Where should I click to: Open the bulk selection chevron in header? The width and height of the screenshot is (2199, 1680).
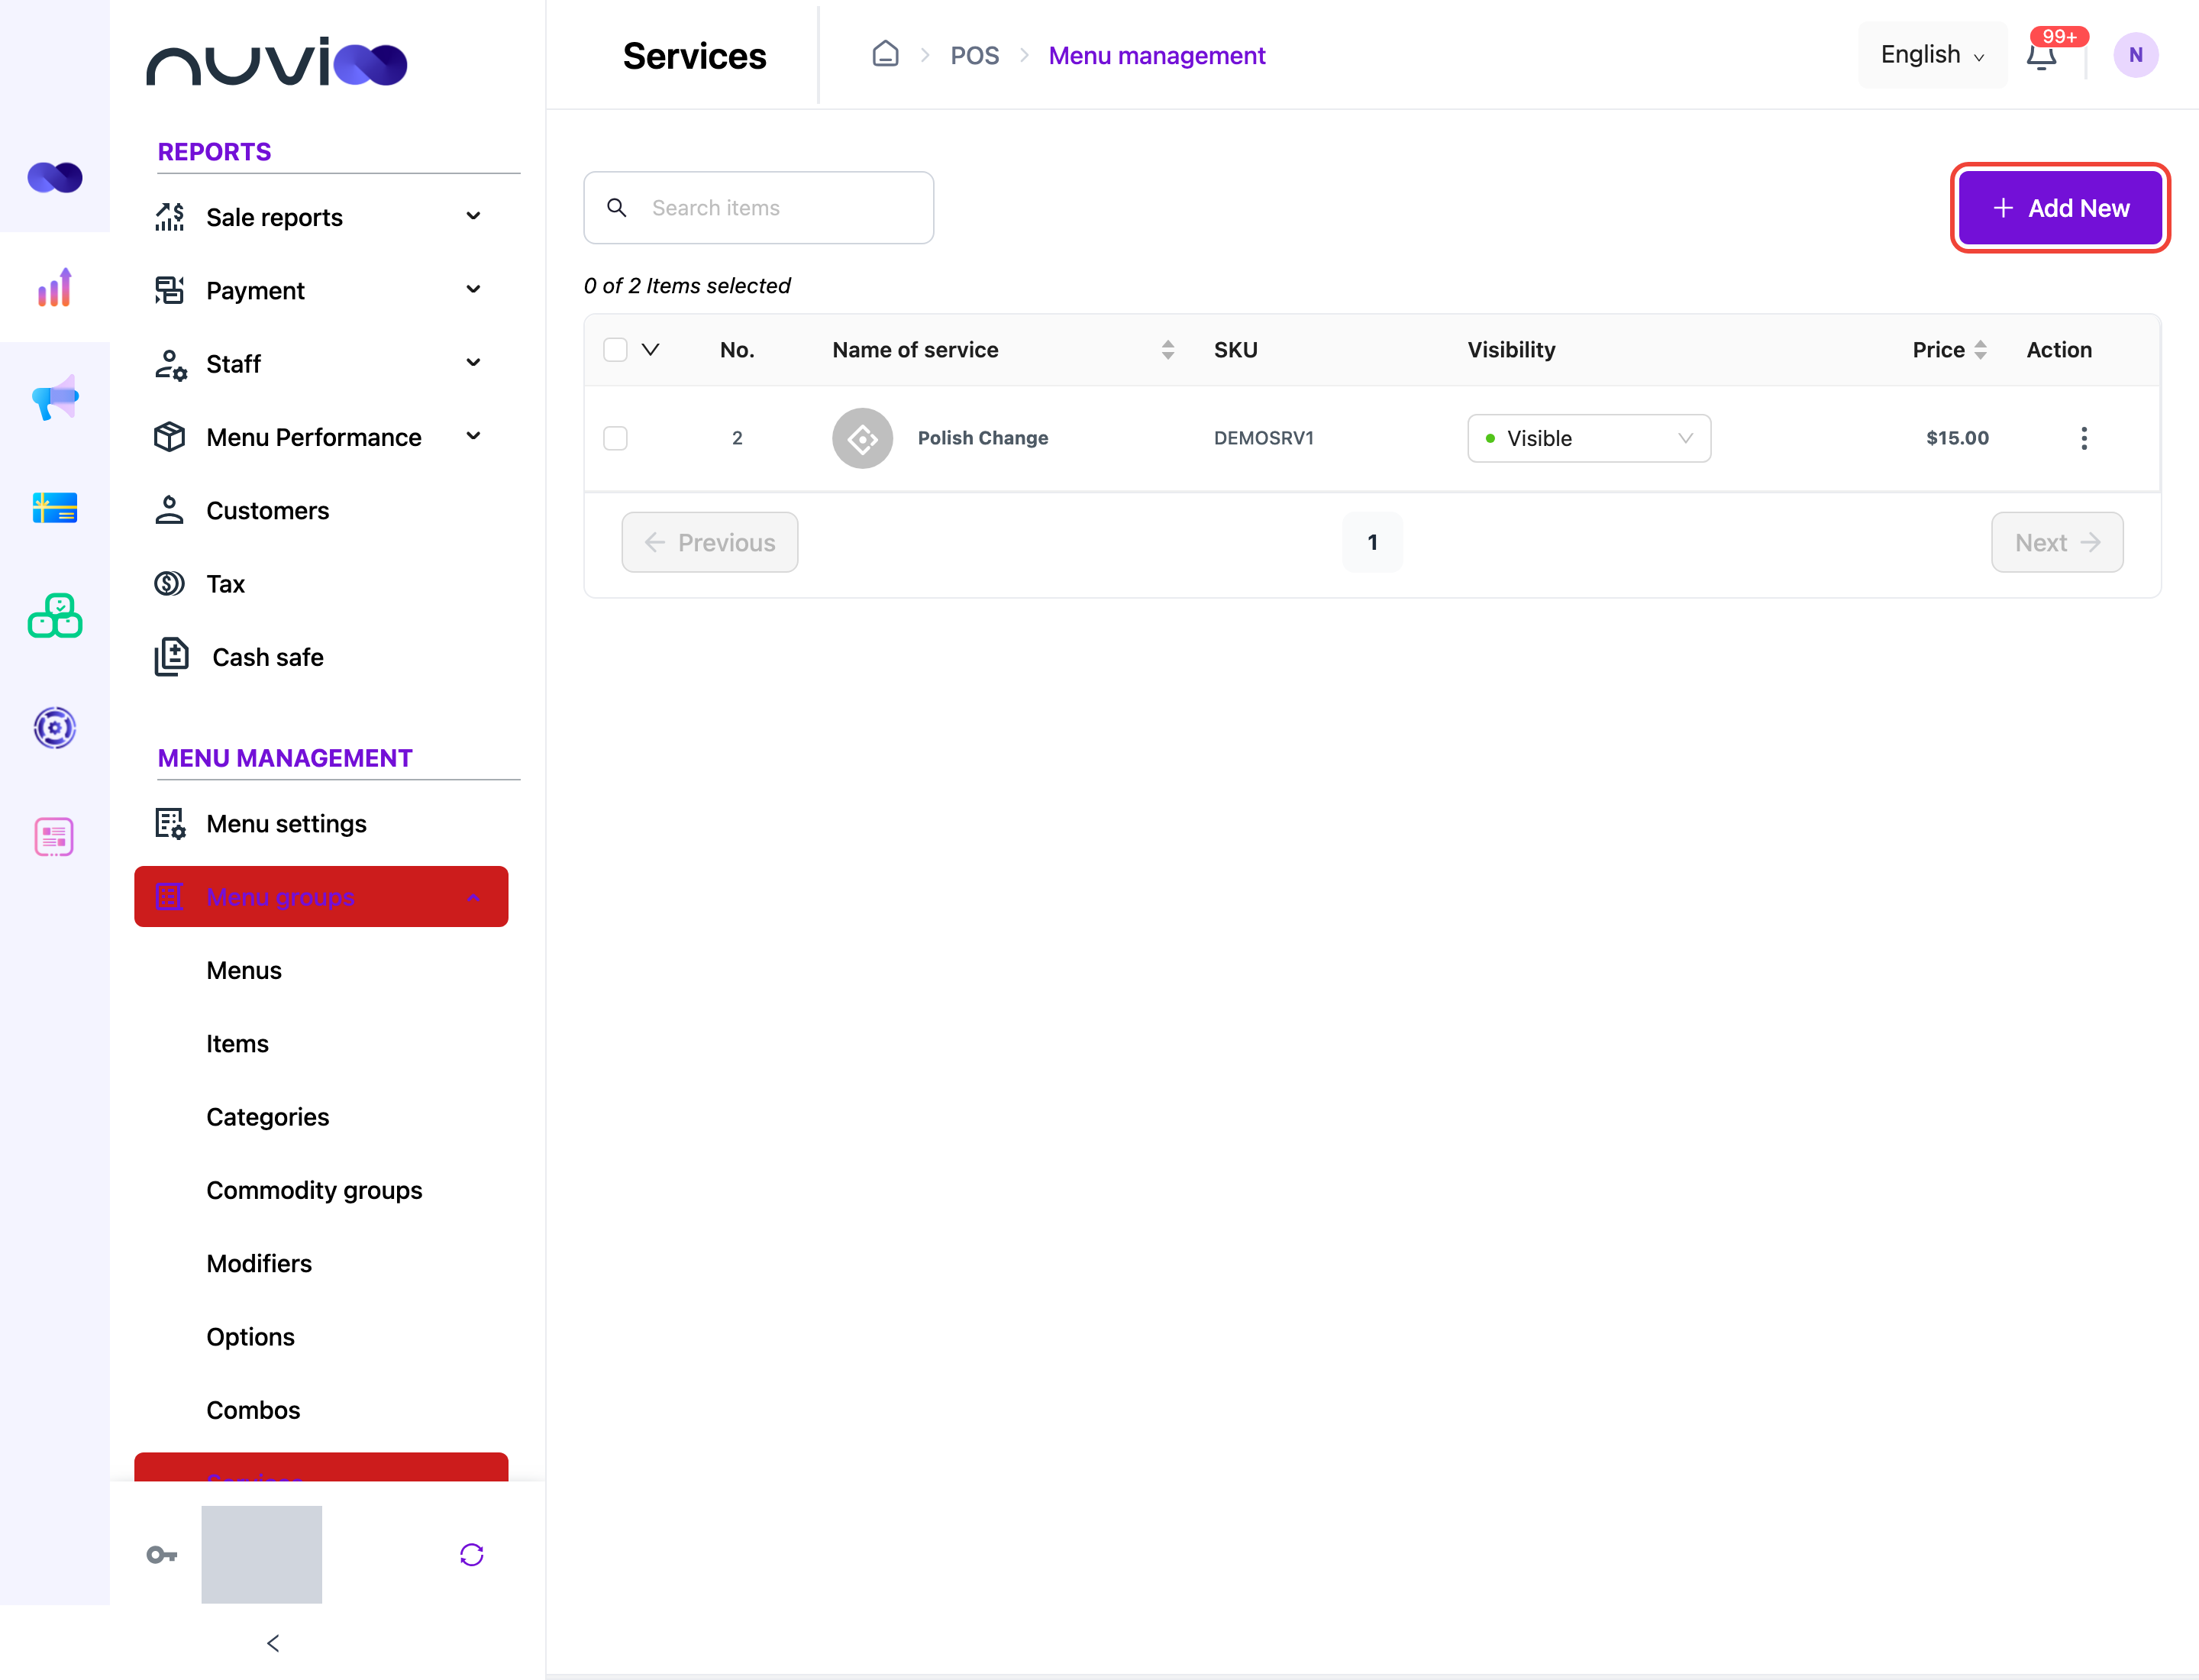(650, 350)
